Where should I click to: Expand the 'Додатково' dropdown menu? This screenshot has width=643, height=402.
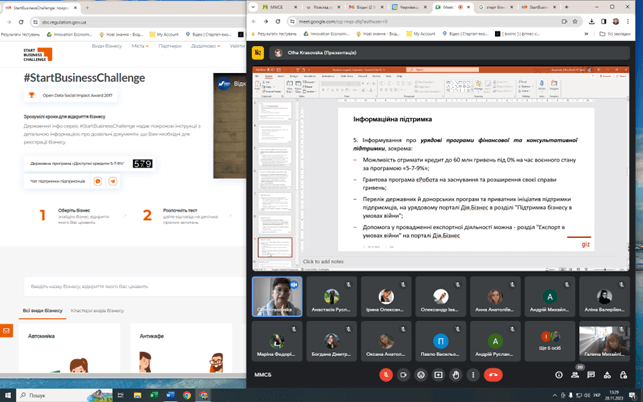[205, 46]
